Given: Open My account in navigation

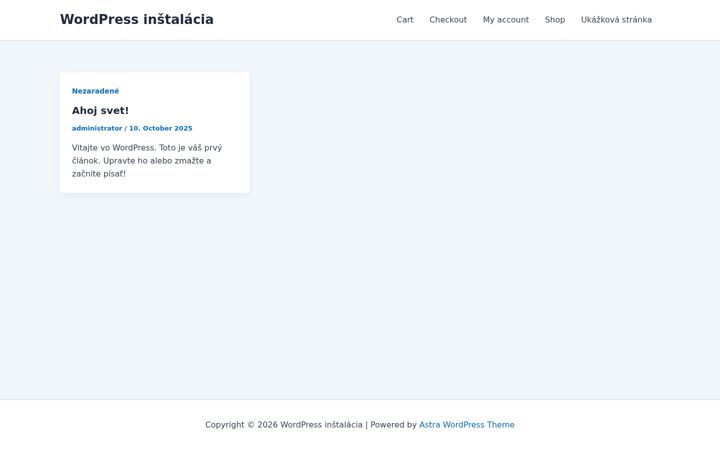Looking at the screenshot, I should (x=506, y=20).
